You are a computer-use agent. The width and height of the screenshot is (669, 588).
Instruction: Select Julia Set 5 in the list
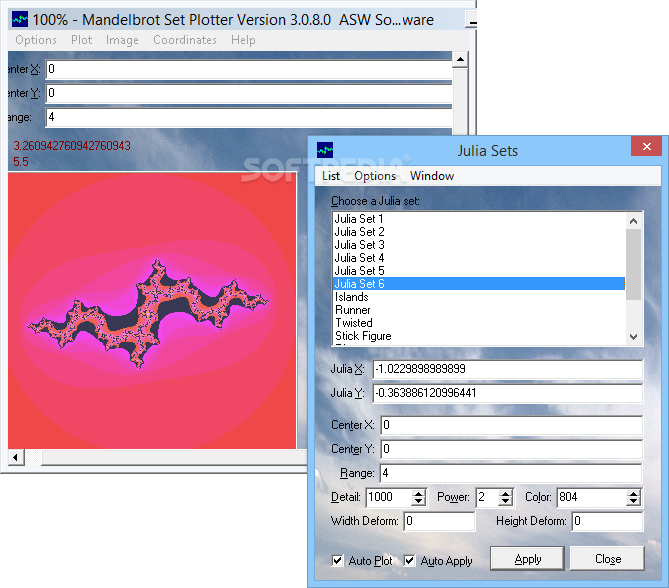tap(478, 271)
